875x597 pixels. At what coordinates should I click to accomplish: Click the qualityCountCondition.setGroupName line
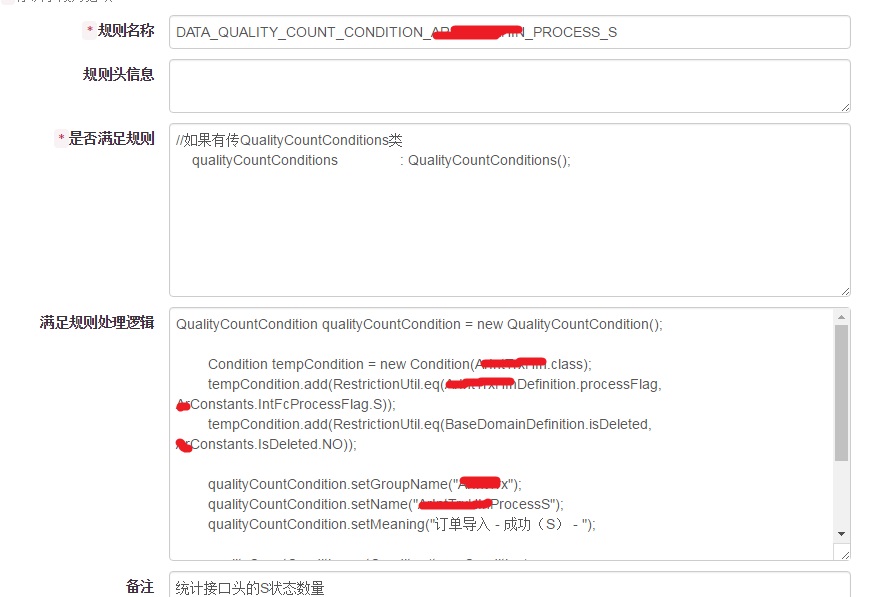pyautogui.click(x=365, y=484)
